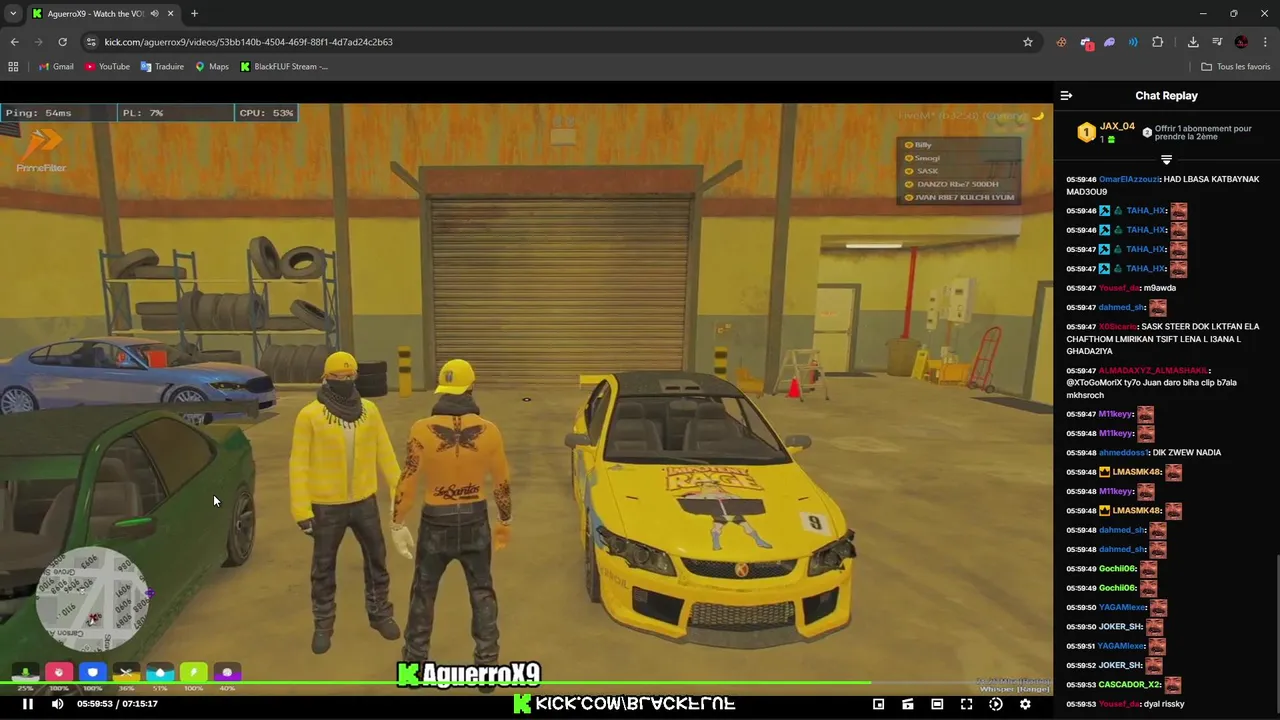The height and width of the screenshot is (720, 1280).
Task: Click the blue shield armor icon in HUD
Action: [93, 673]
